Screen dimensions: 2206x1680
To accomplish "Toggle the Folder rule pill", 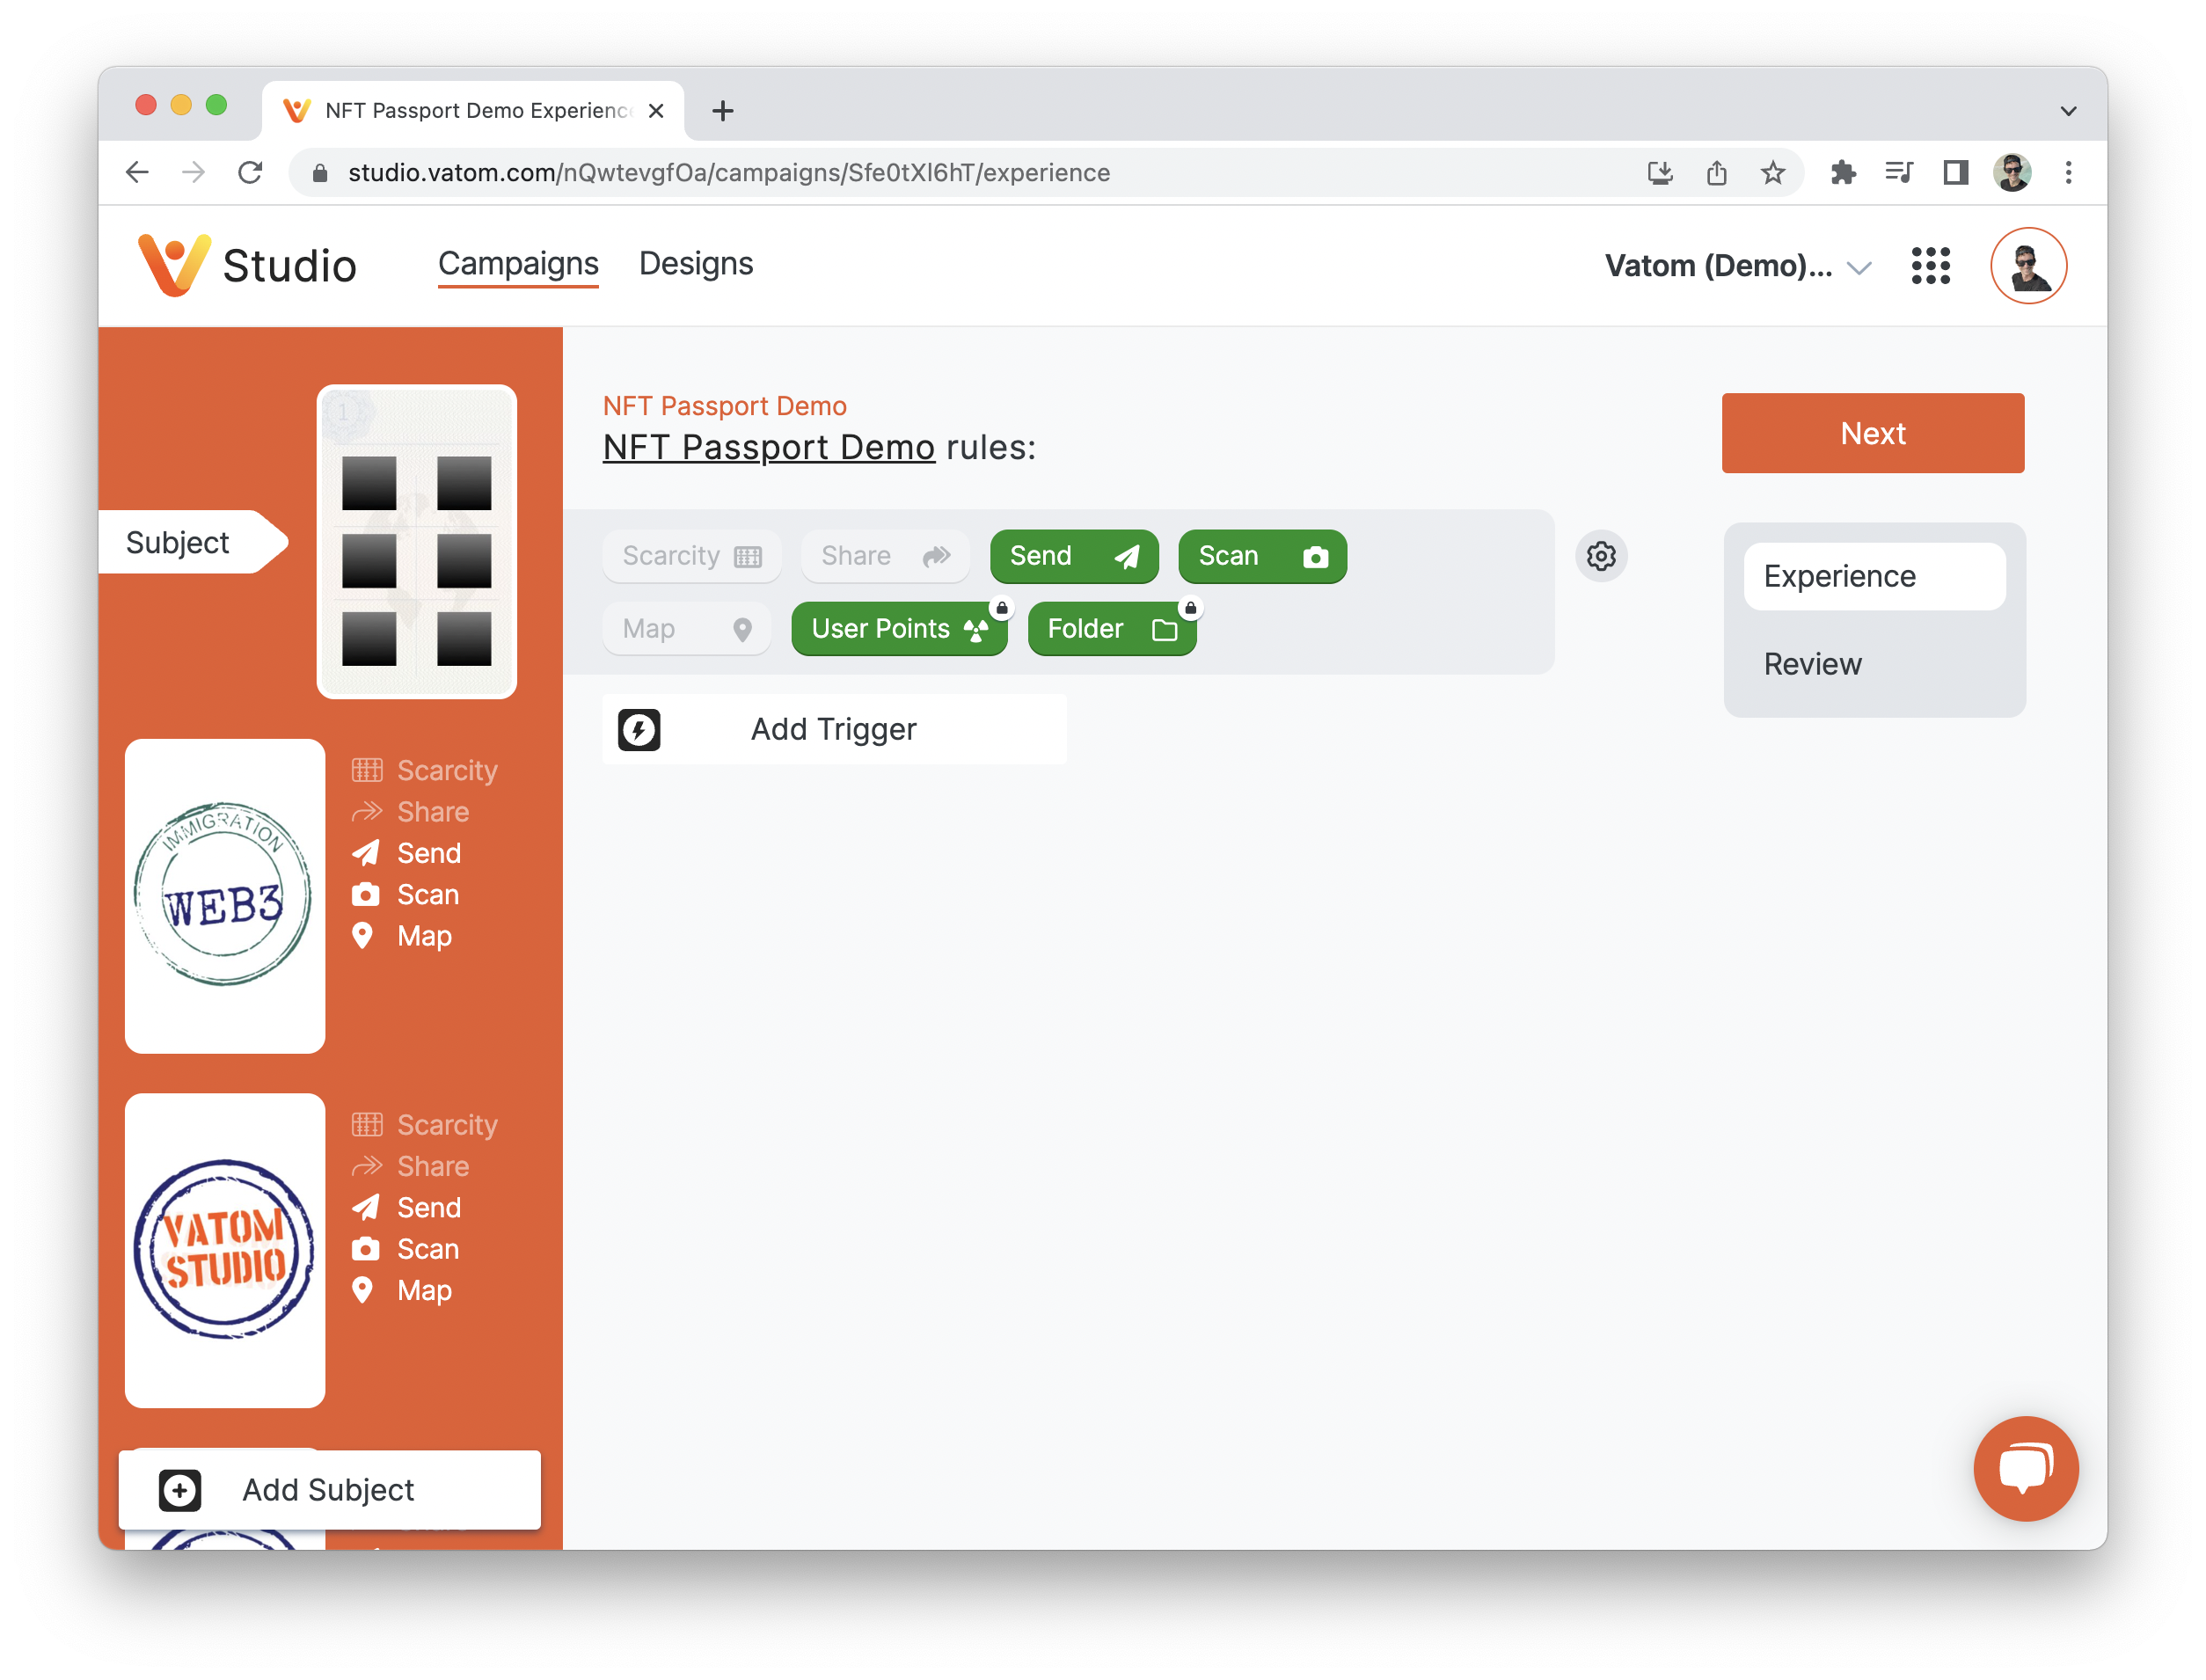I will [x=1111, y=629].
